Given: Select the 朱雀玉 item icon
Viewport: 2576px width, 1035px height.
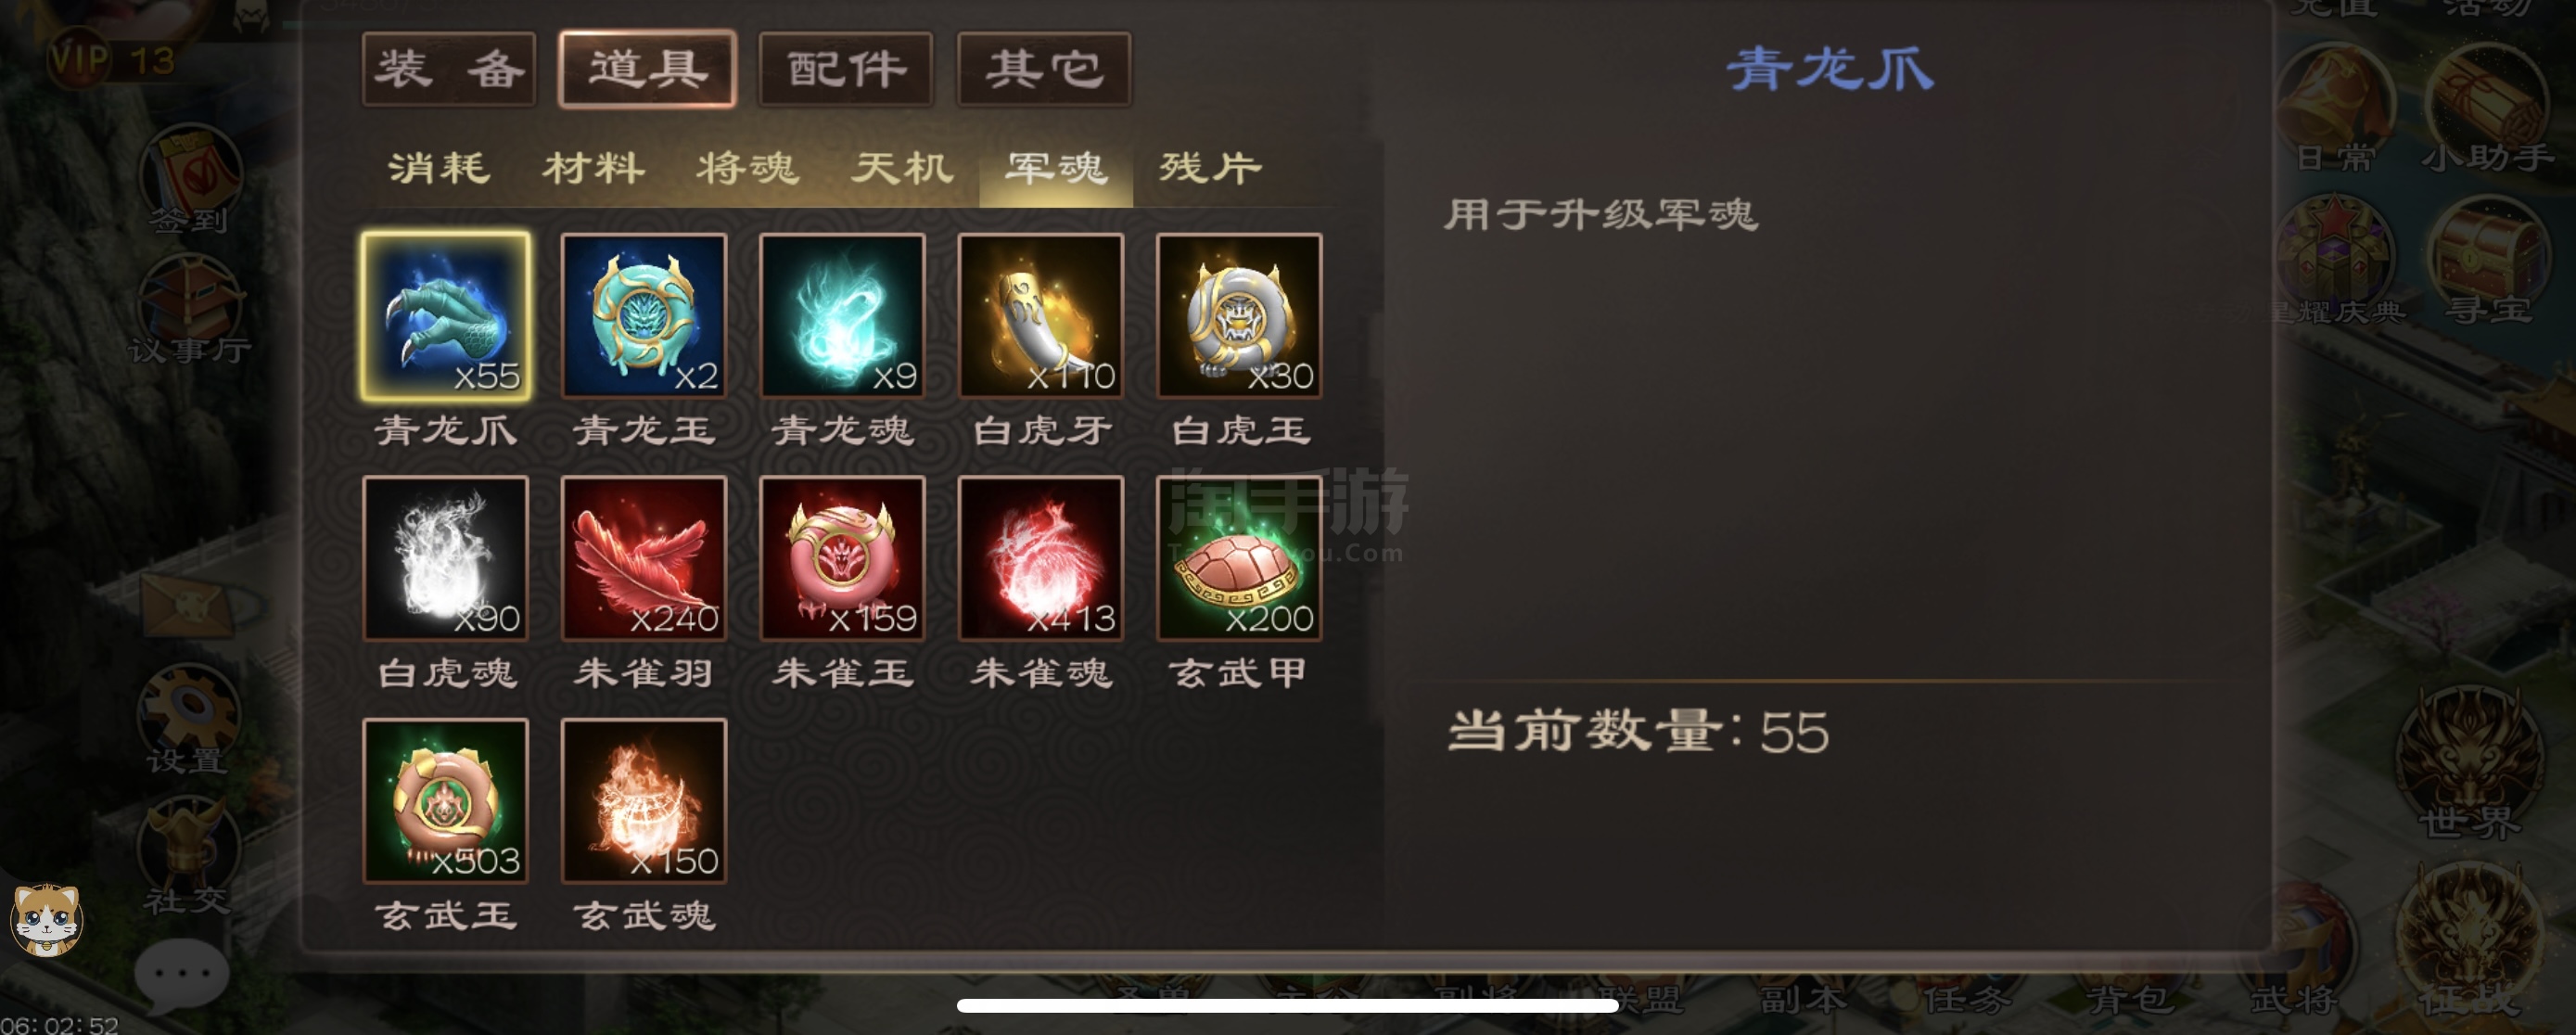Looking at the screenshot, I should [x=842, y=558].
